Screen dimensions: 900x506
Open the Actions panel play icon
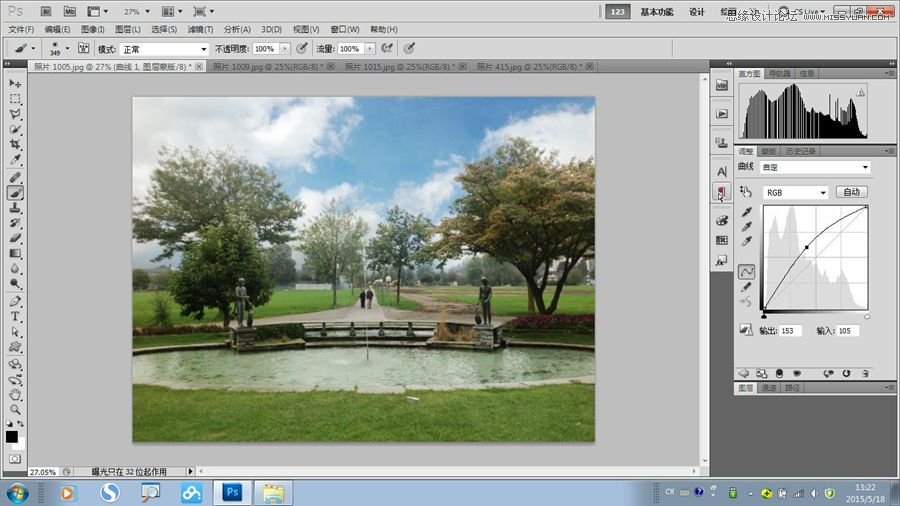tap(722, 114)
